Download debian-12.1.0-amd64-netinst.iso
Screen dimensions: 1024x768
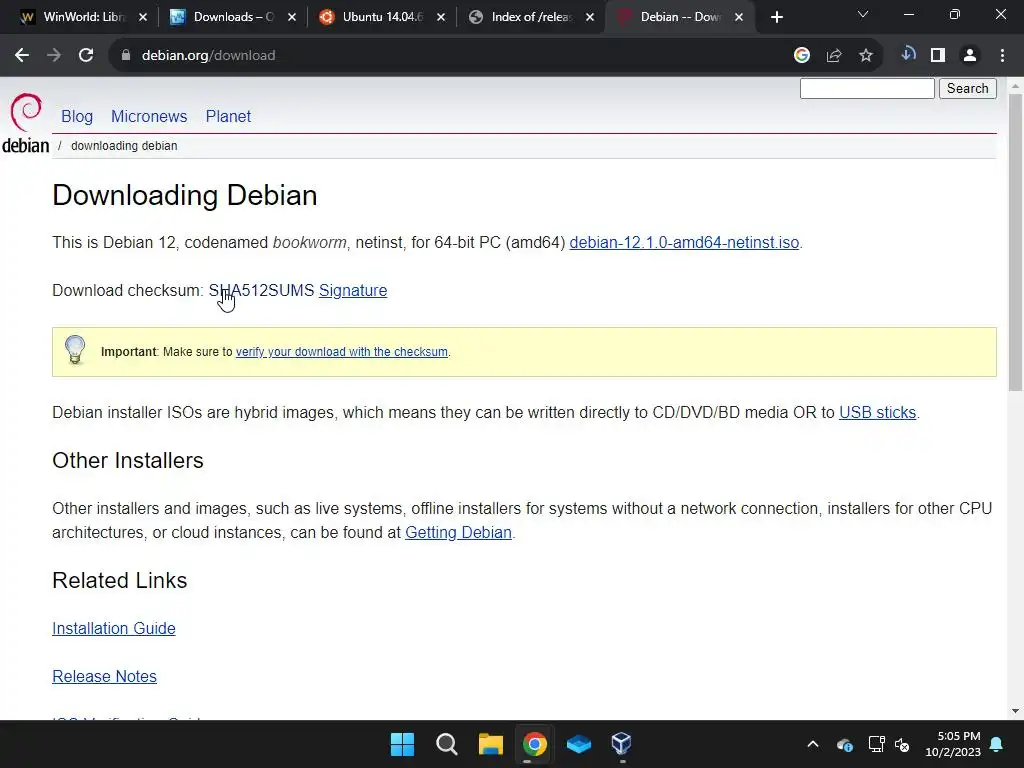pos(684,242)
